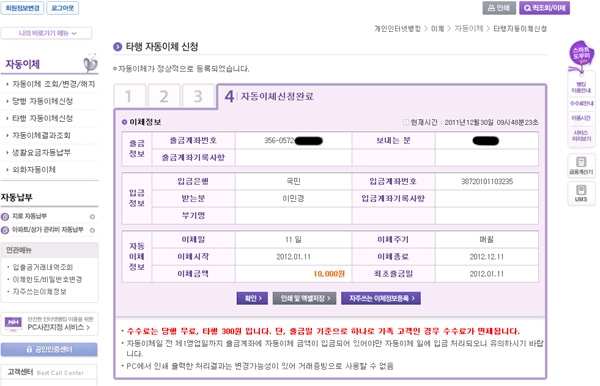Image resolution: width=600 pixels, height=386 pixels.
Task: Select step 1 tab
Action: [x=129, y=96]
